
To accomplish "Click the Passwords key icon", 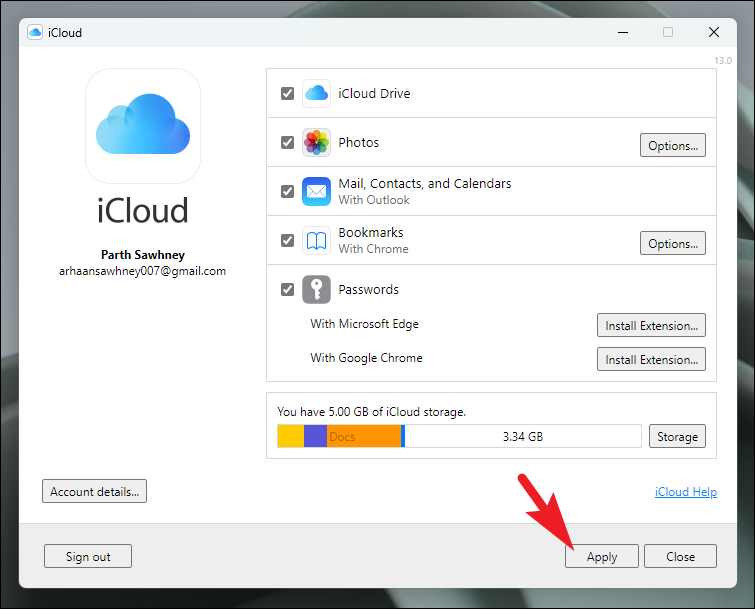I will point(316,289).
